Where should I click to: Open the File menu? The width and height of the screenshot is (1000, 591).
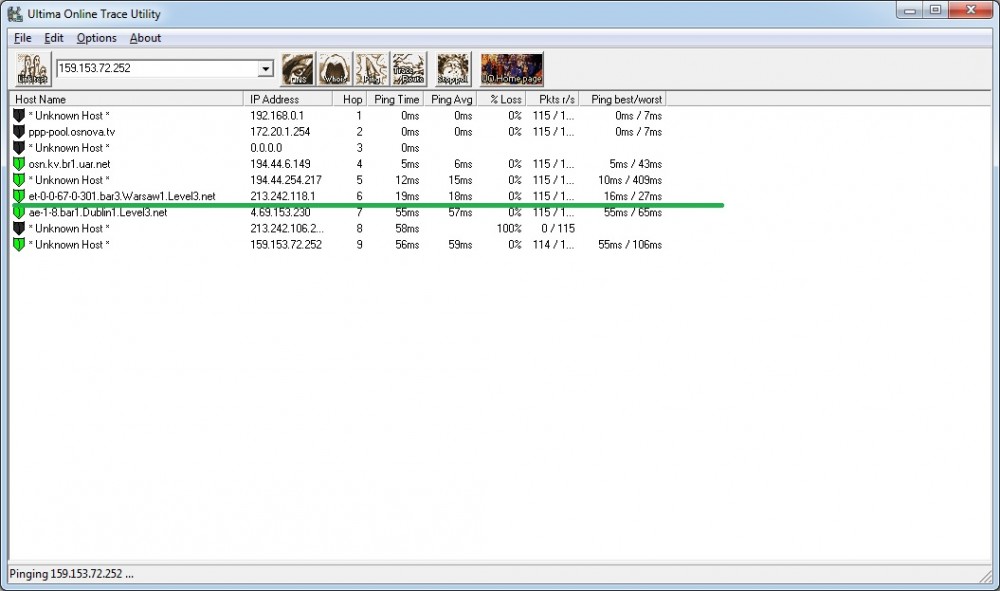click(22, 38)
